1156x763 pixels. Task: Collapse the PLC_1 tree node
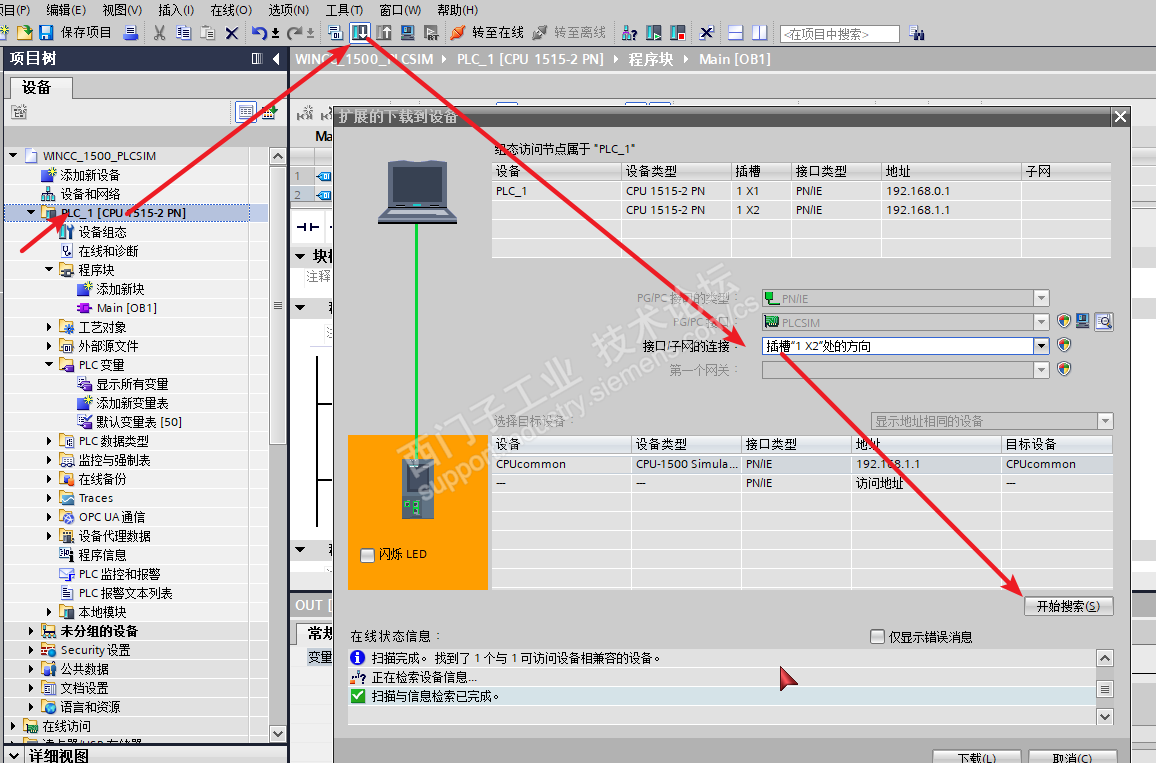coord(31,212)
